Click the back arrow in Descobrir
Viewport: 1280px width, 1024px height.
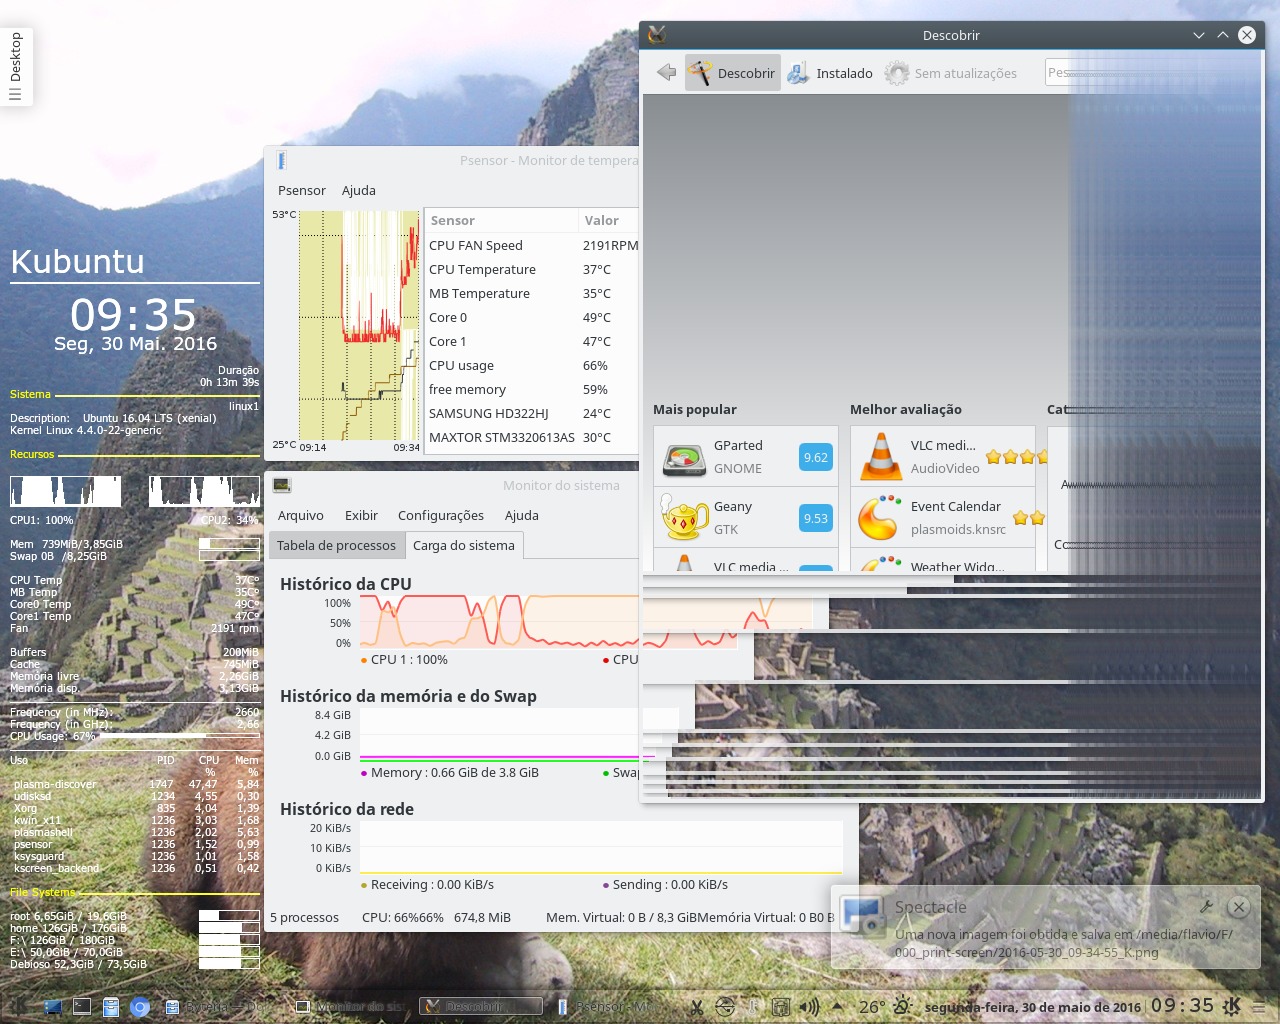click(x=666, y=73)
